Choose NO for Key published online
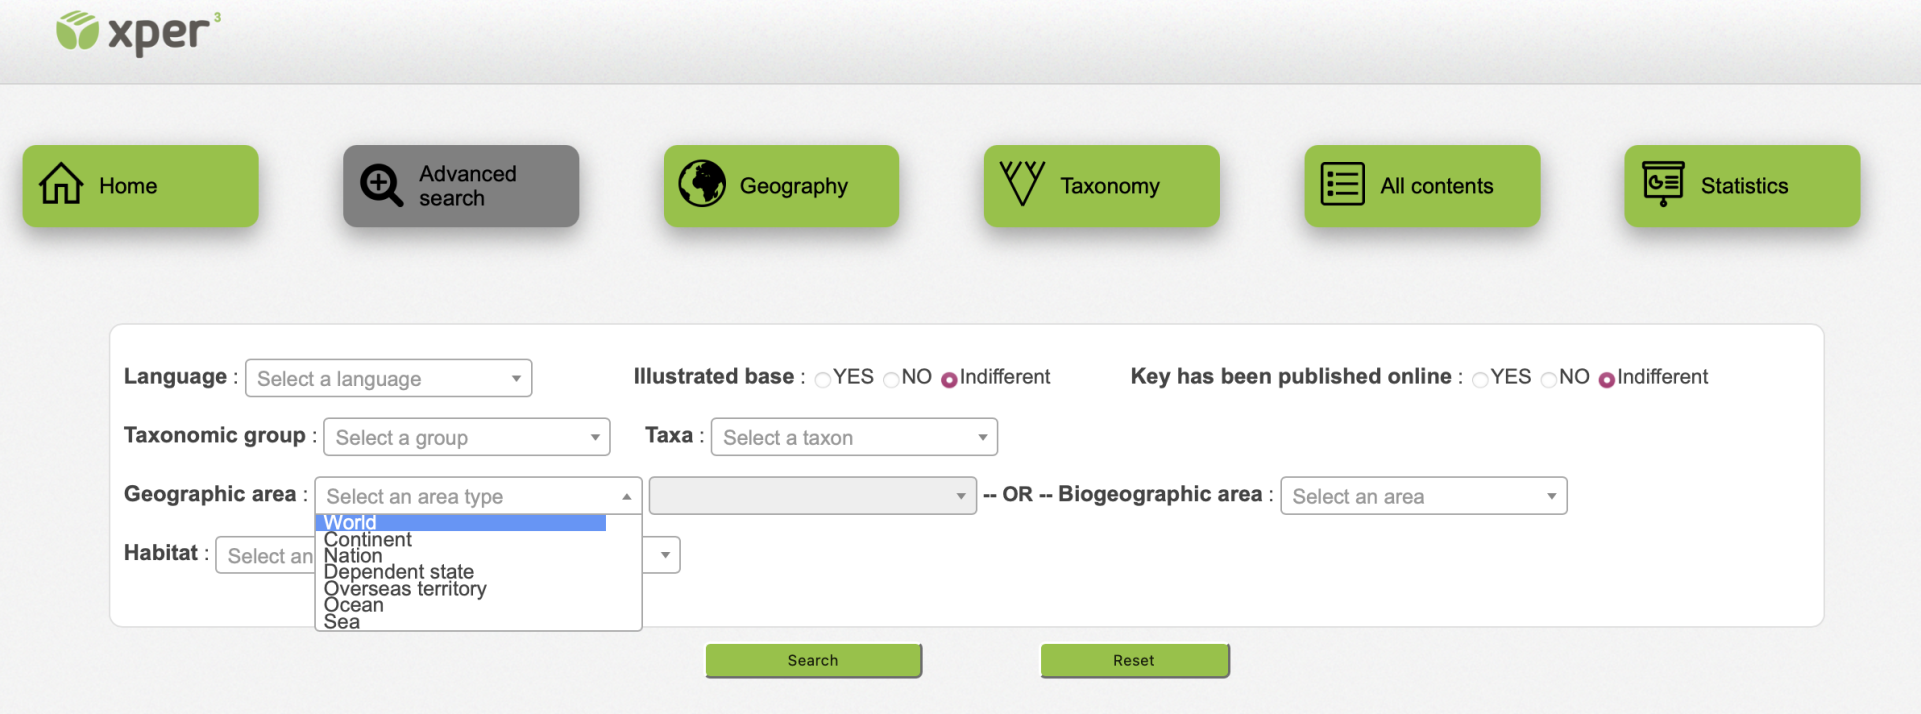This screenshot has width=1921, height=714. 1549,379
